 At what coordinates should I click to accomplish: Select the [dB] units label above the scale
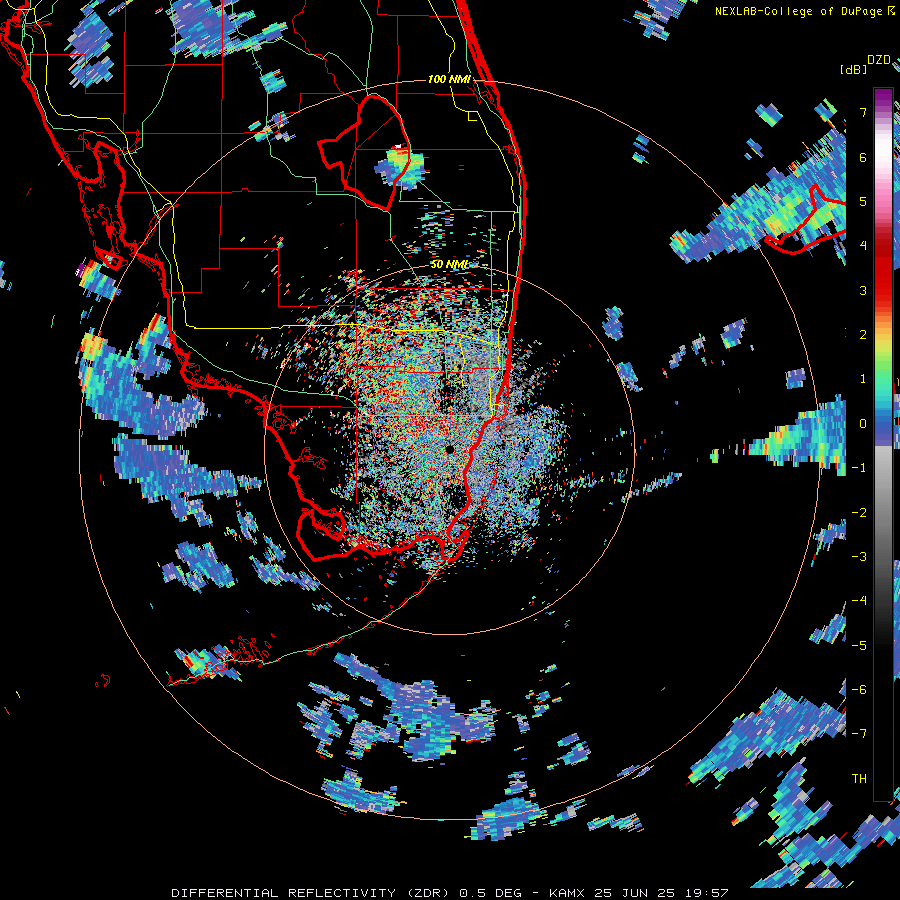(x=854, y=69)
